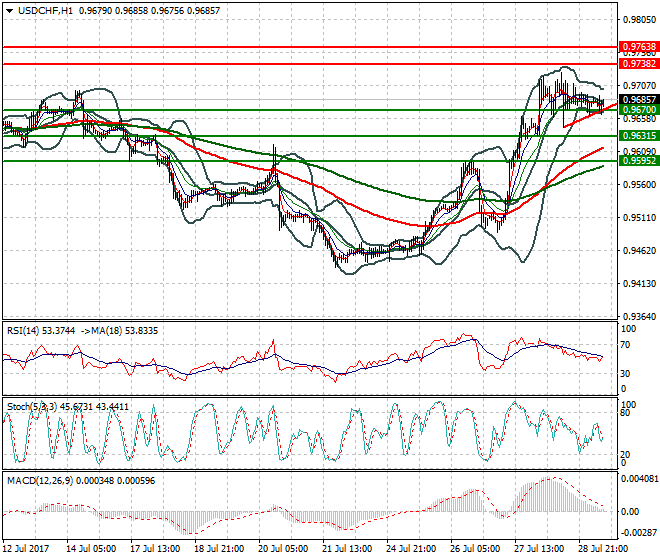The image size is (660, 560).
Task: Click the MACD(12,26,9) indicator label
Action: tap(40, 480)
